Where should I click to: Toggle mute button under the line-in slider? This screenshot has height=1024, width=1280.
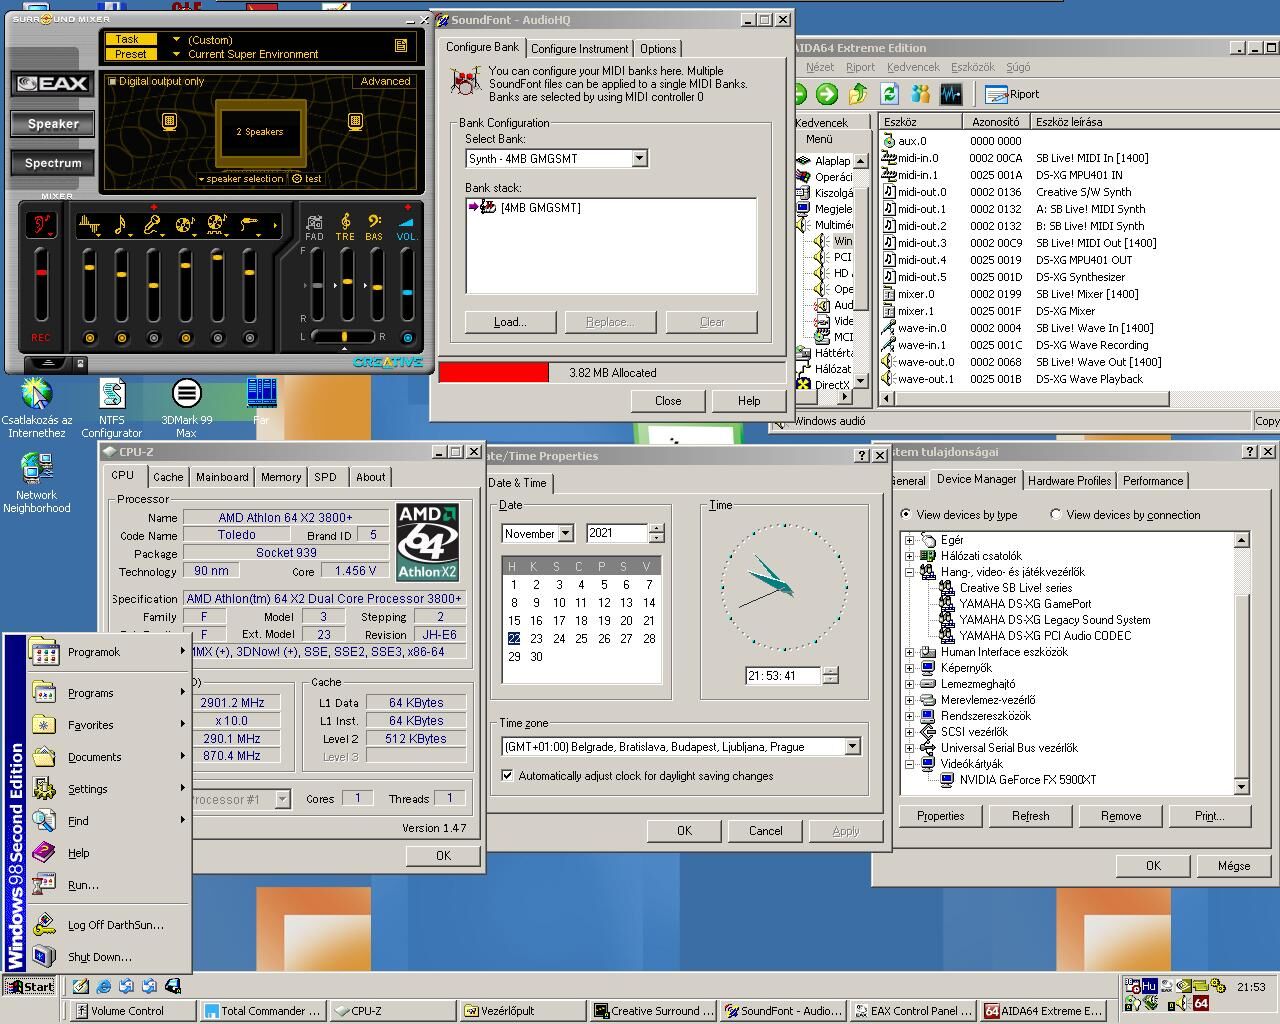(x=250, y=338)
